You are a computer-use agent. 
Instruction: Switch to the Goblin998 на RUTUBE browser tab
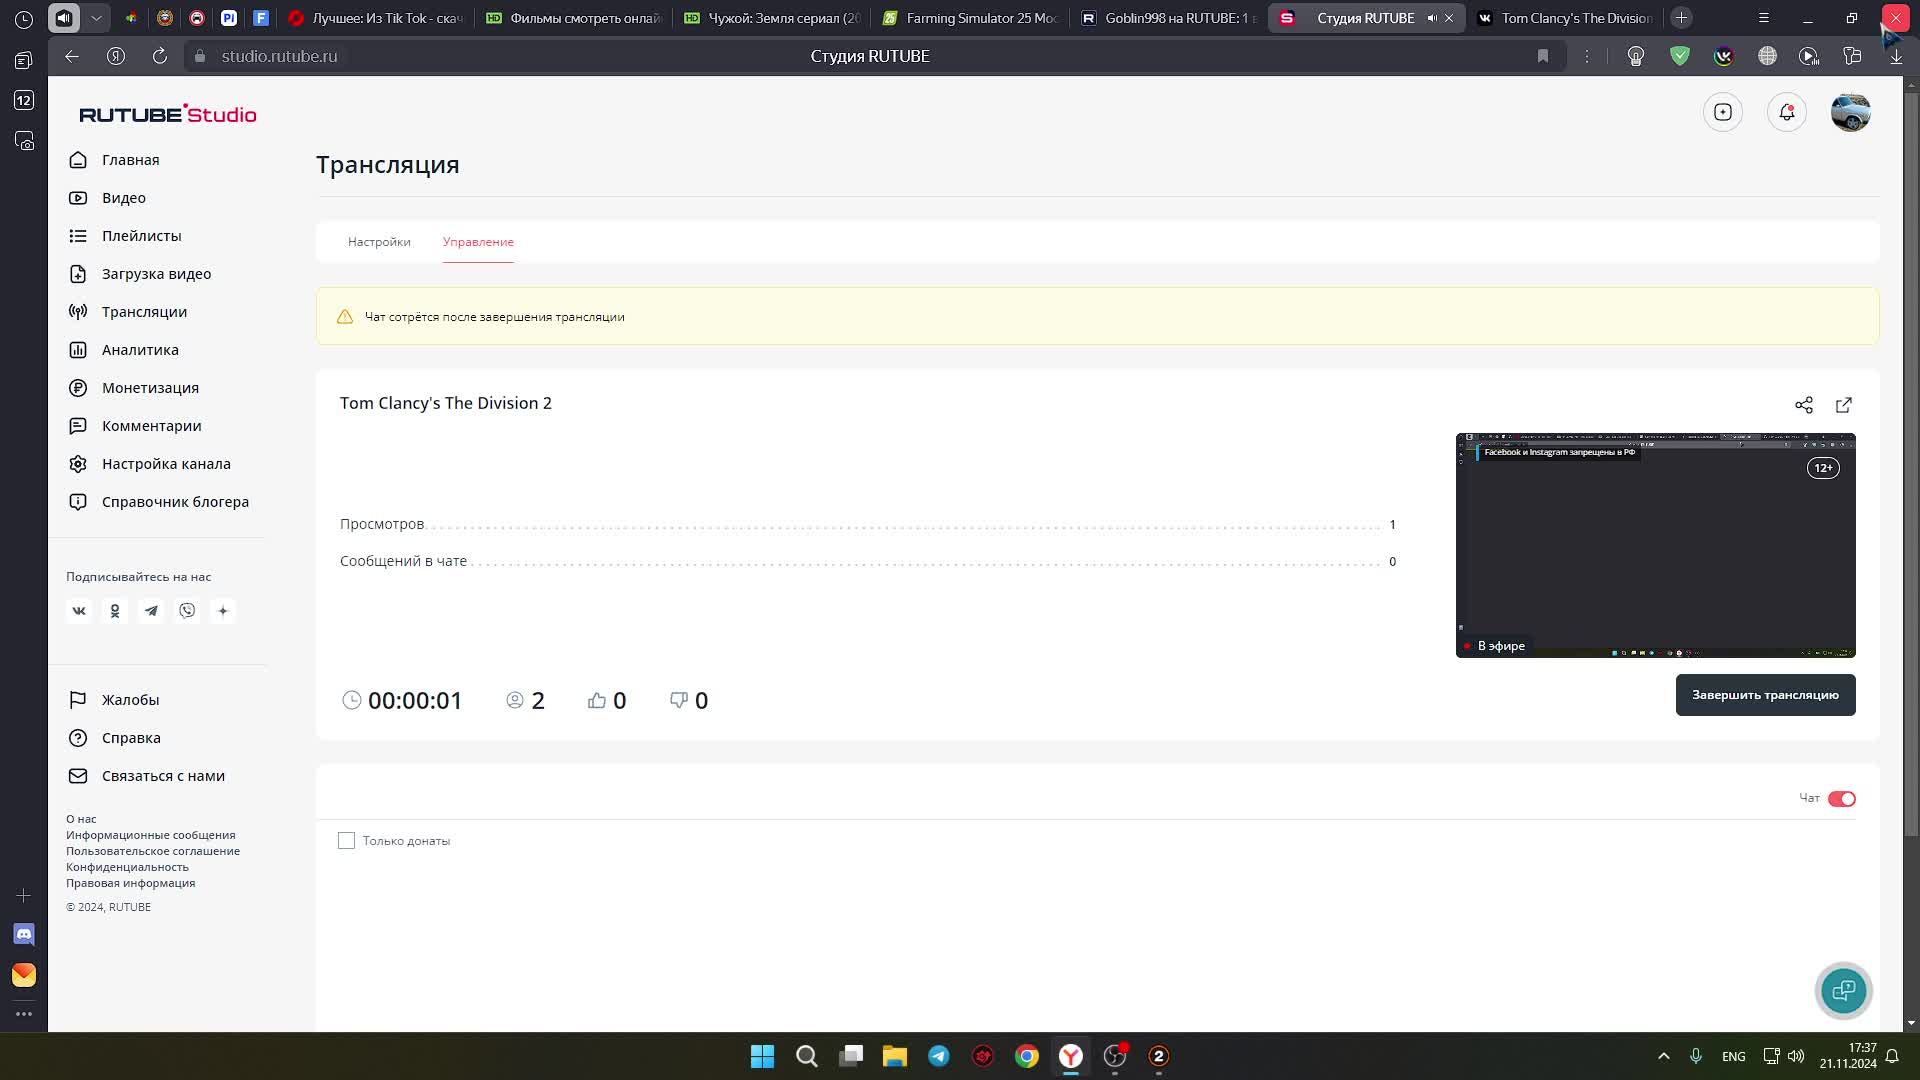1168,18
